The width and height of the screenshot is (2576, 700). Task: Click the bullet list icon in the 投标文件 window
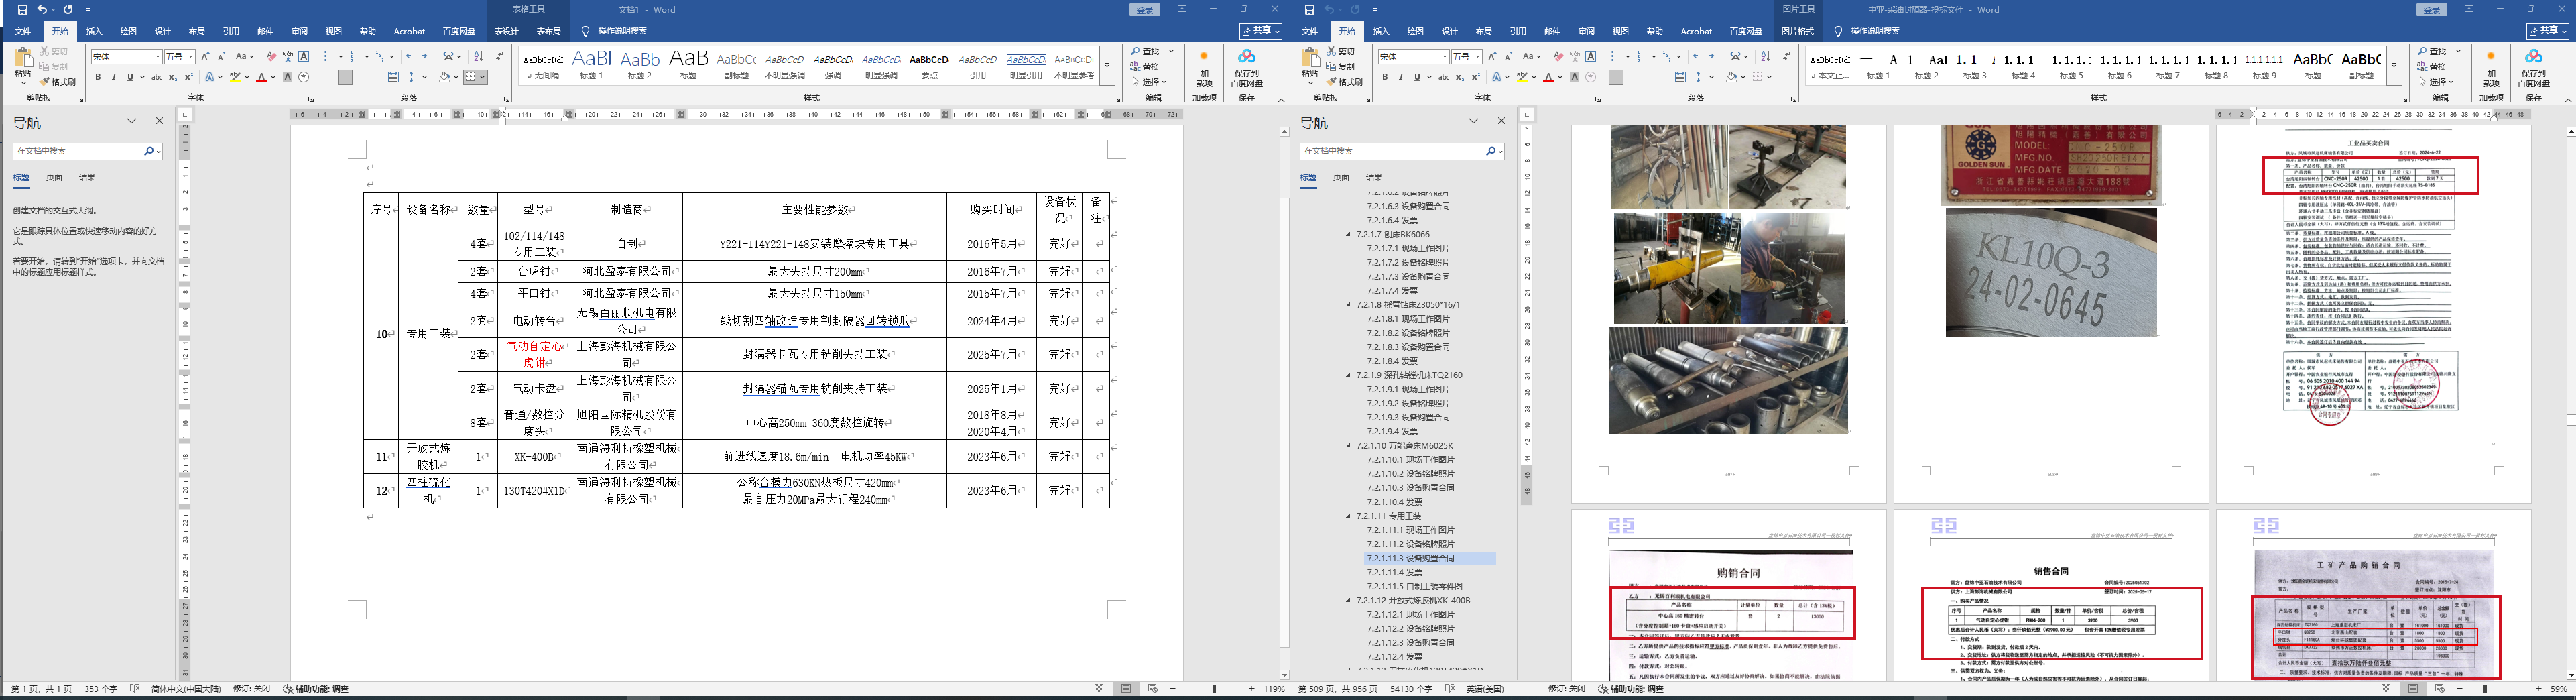(x=1615, y=57)
